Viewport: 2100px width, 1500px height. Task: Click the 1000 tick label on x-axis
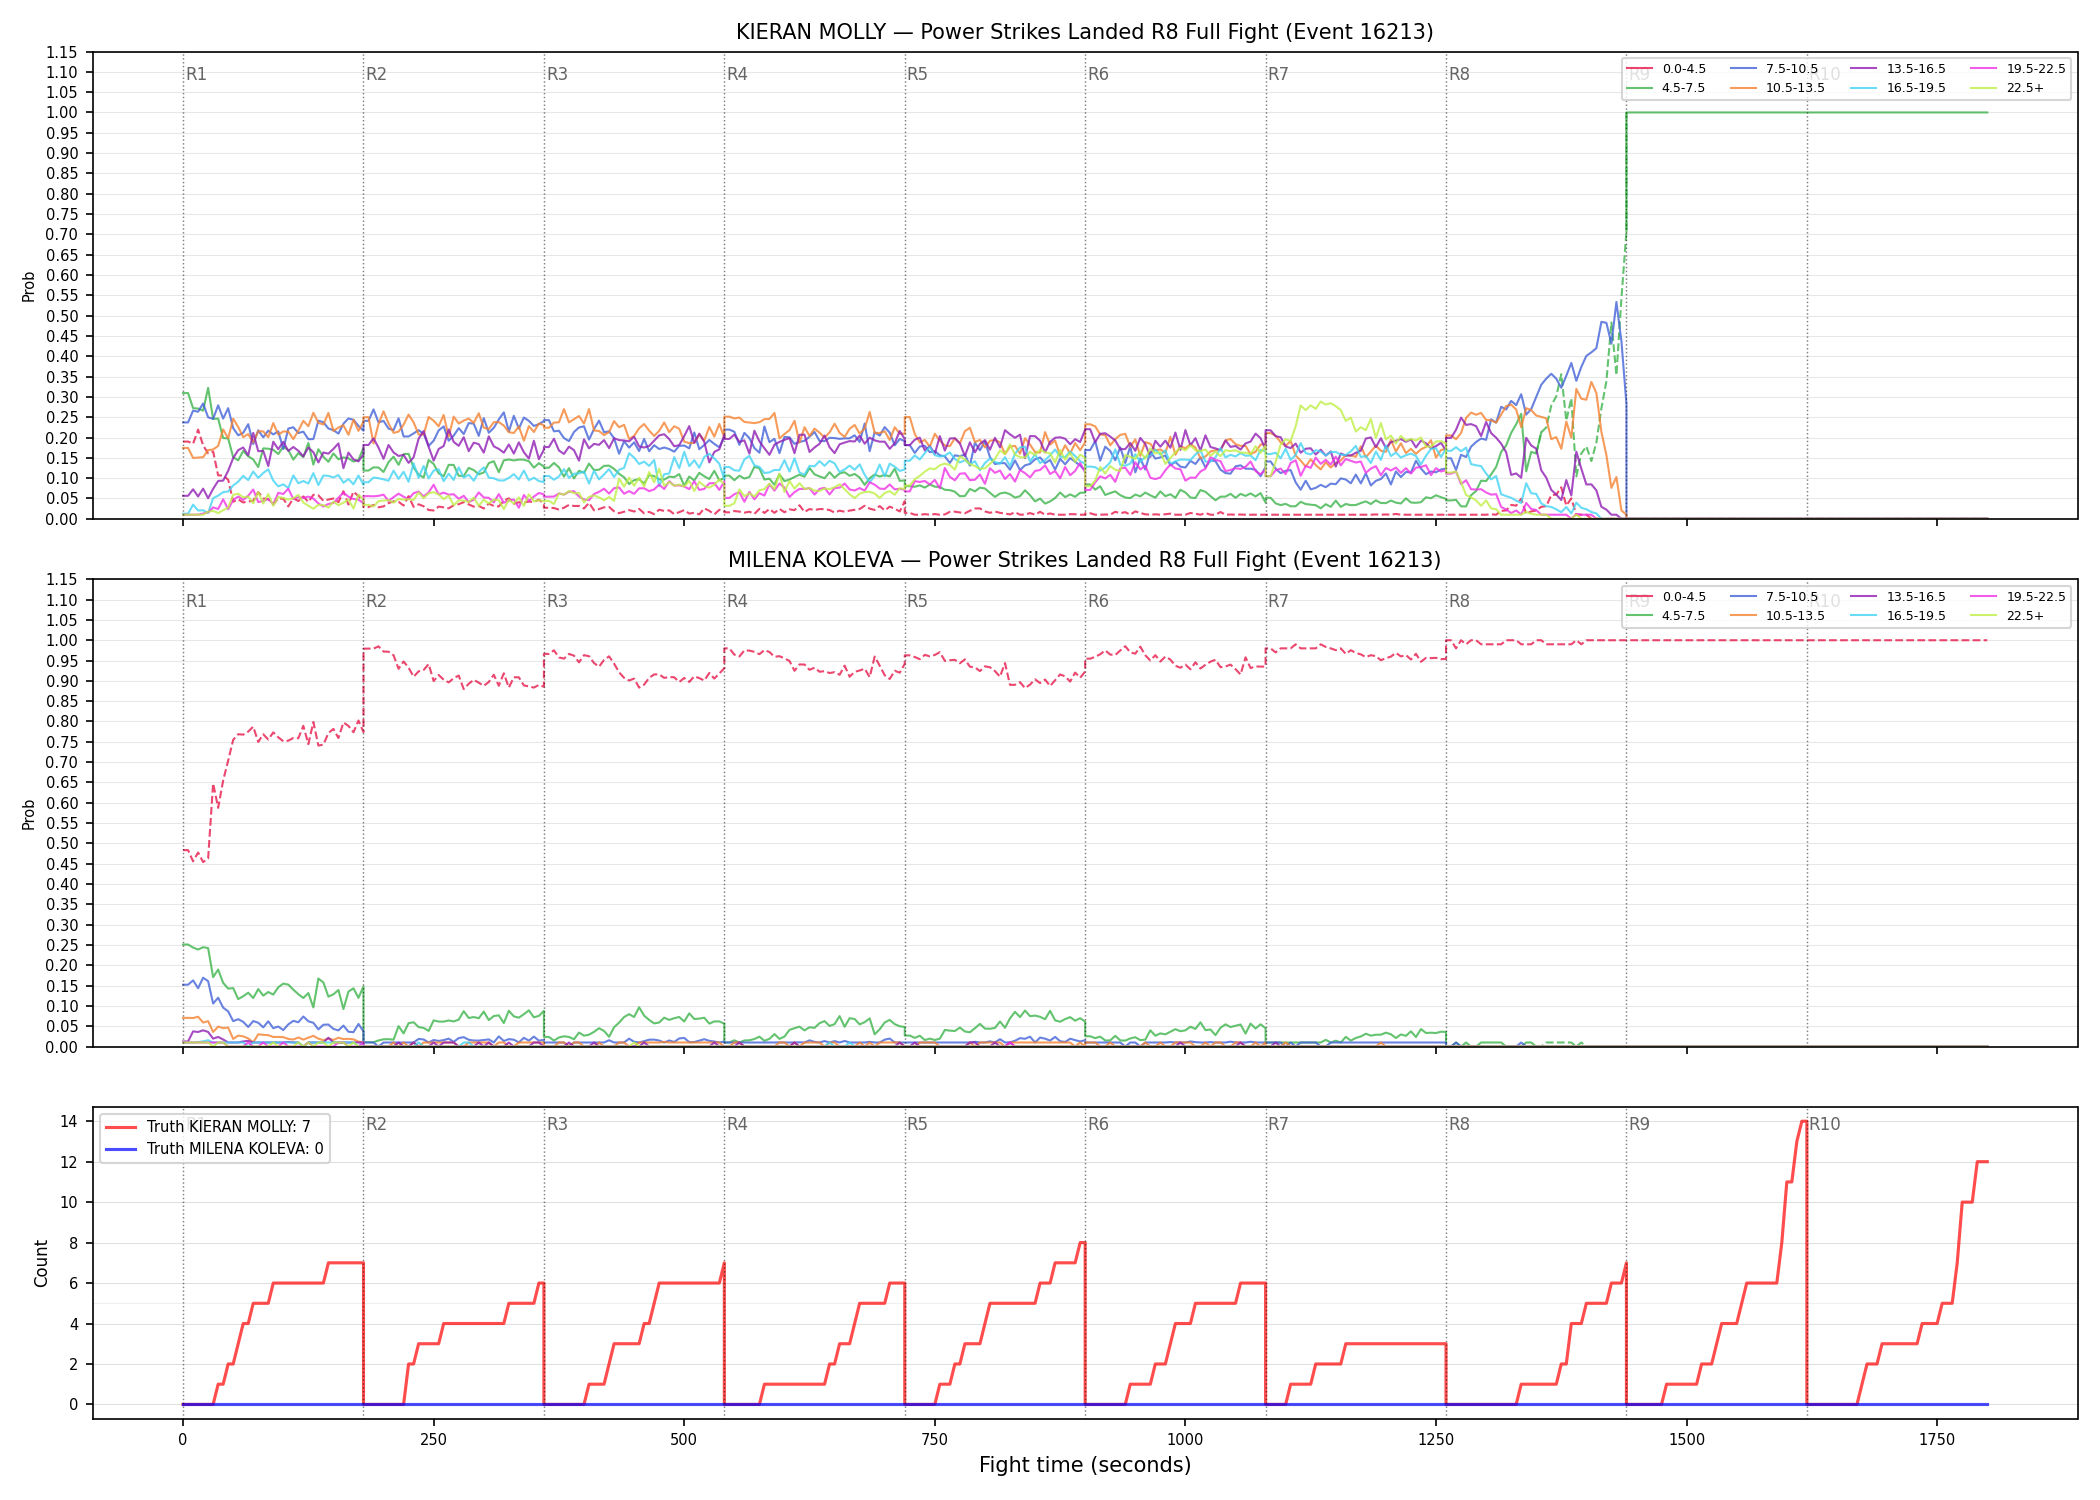click(x=1185, y=1439)
